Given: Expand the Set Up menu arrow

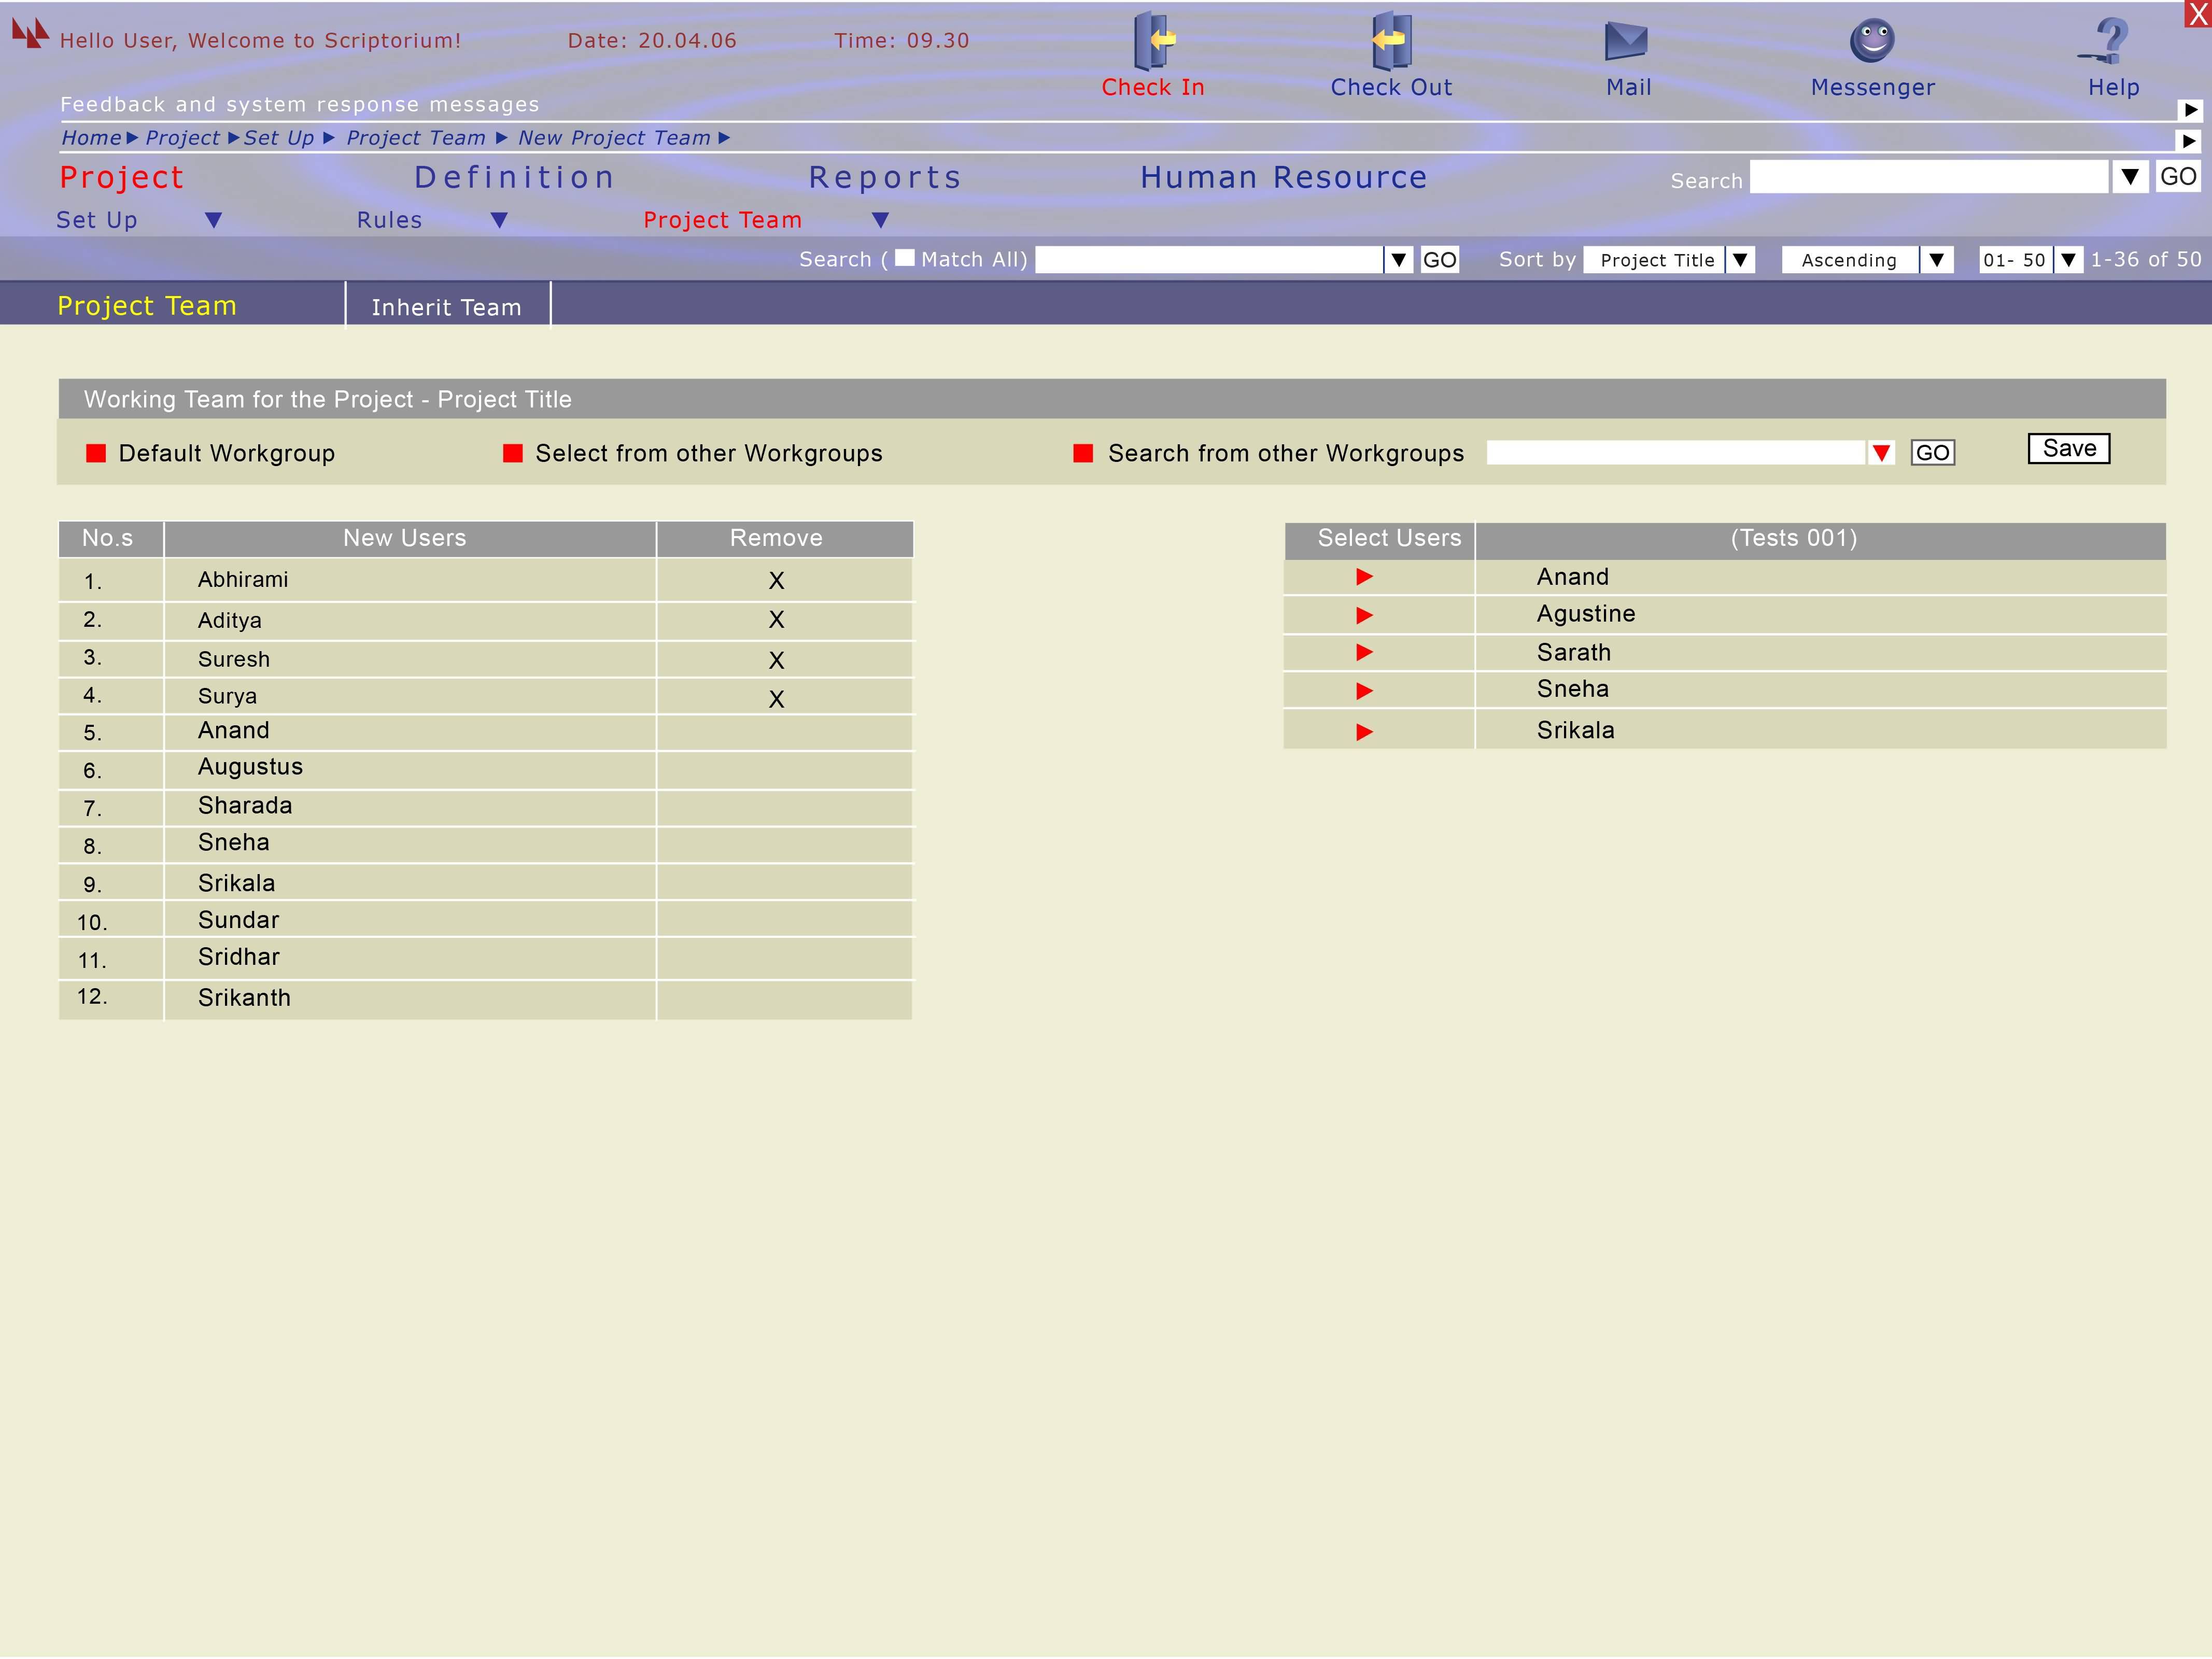Looking at the screenshot, I should click(213, 220).
